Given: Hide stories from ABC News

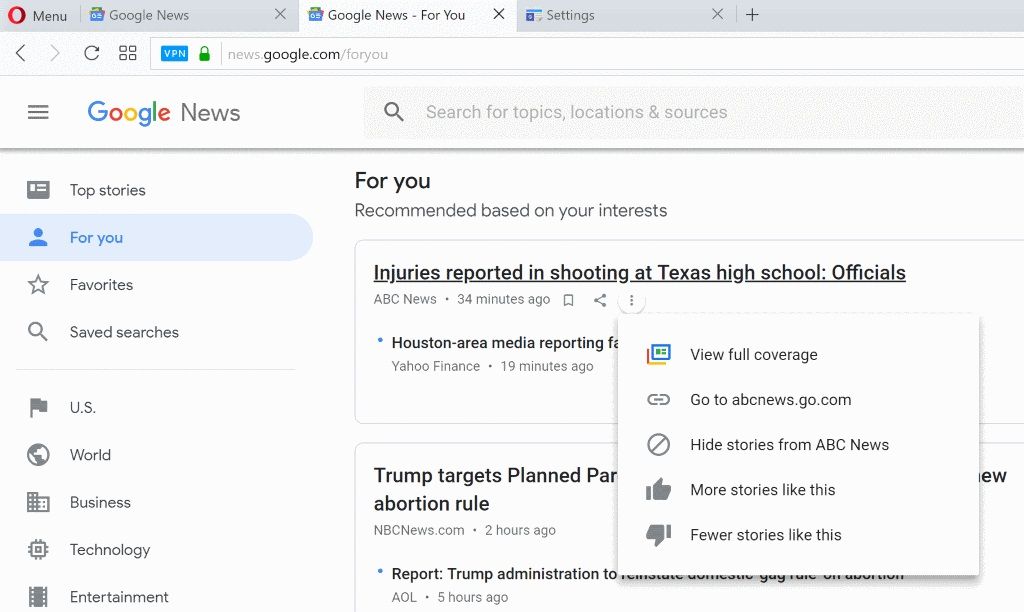Looking at the screenshot, I should click(x=789, y=445).
